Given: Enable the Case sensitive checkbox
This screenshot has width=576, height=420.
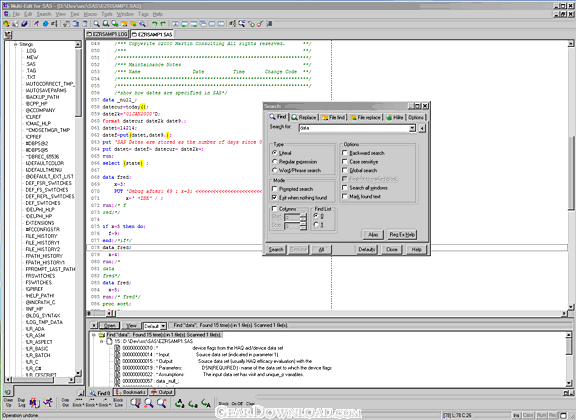Looking at the screenshot, I should click(x=345, y=161).
